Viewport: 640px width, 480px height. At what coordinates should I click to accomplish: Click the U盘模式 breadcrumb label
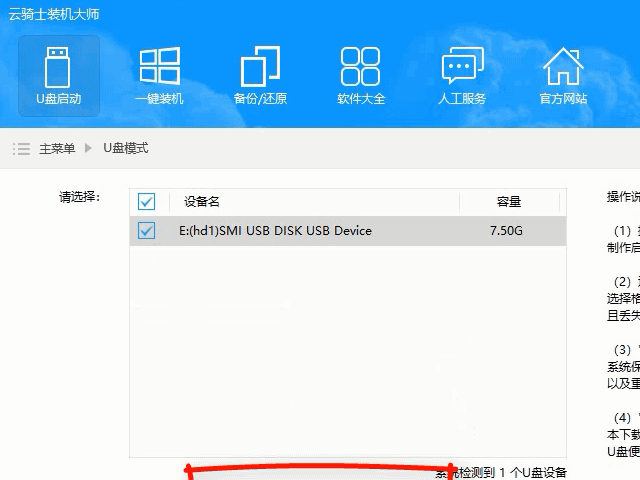(126, 148)
